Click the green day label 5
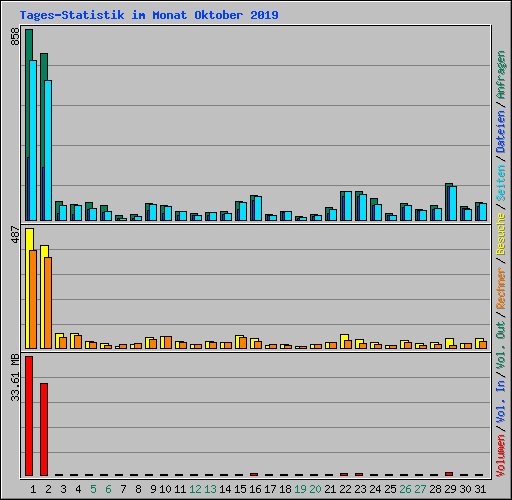 [x=93, y=489]
